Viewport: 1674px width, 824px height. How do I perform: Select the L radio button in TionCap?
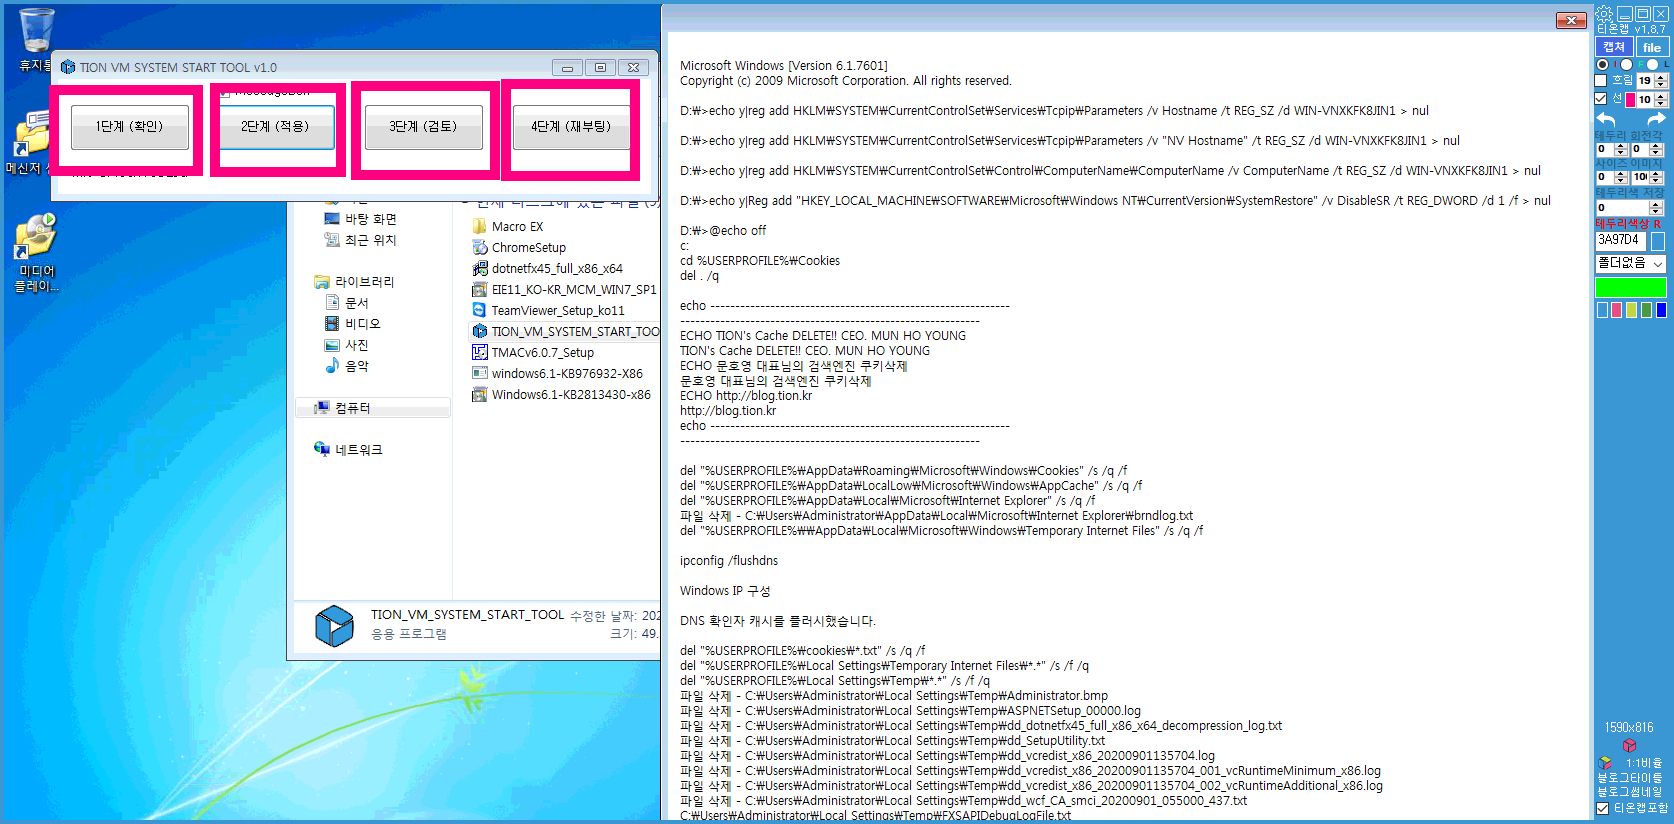[x=1652, y=64]
